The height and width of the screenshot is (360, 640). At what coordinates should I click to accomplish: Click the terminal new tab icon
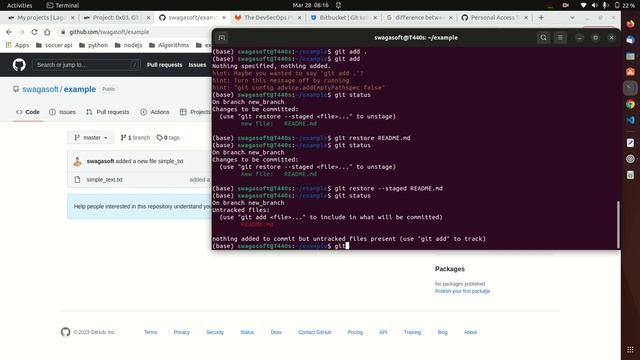pos(222,38)
